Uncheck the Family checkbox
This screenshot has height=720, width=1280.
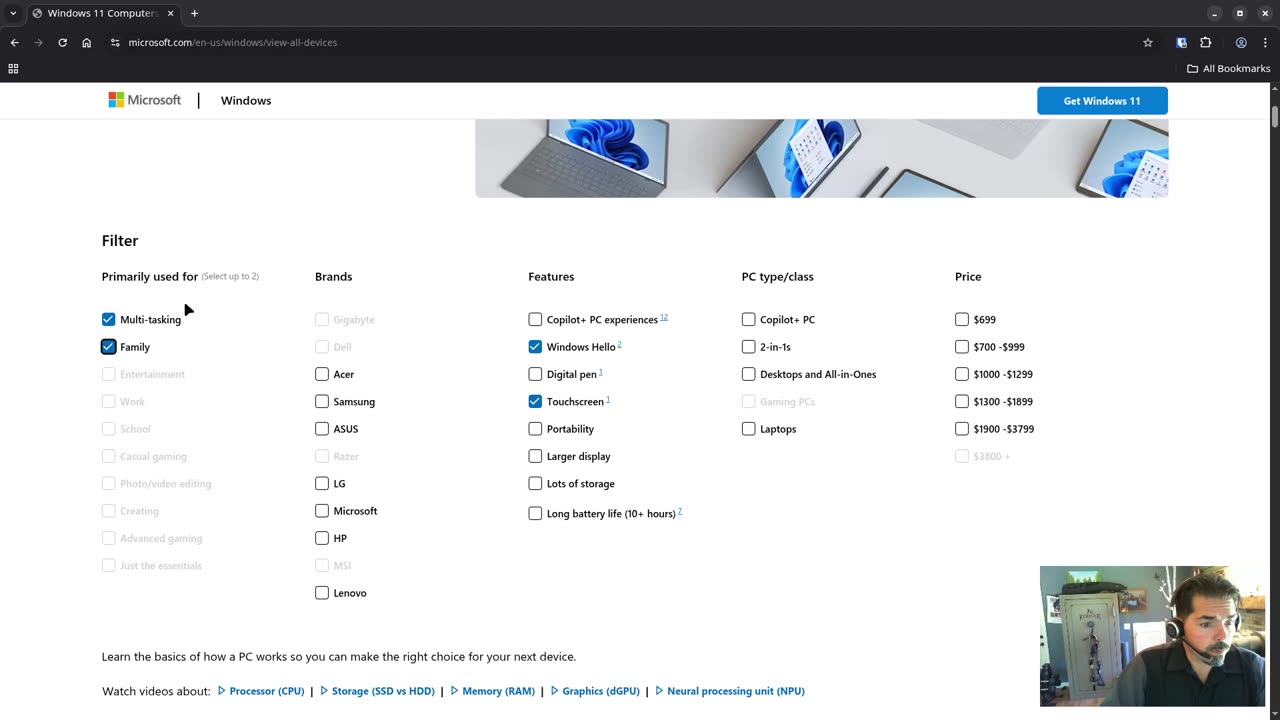108,347
